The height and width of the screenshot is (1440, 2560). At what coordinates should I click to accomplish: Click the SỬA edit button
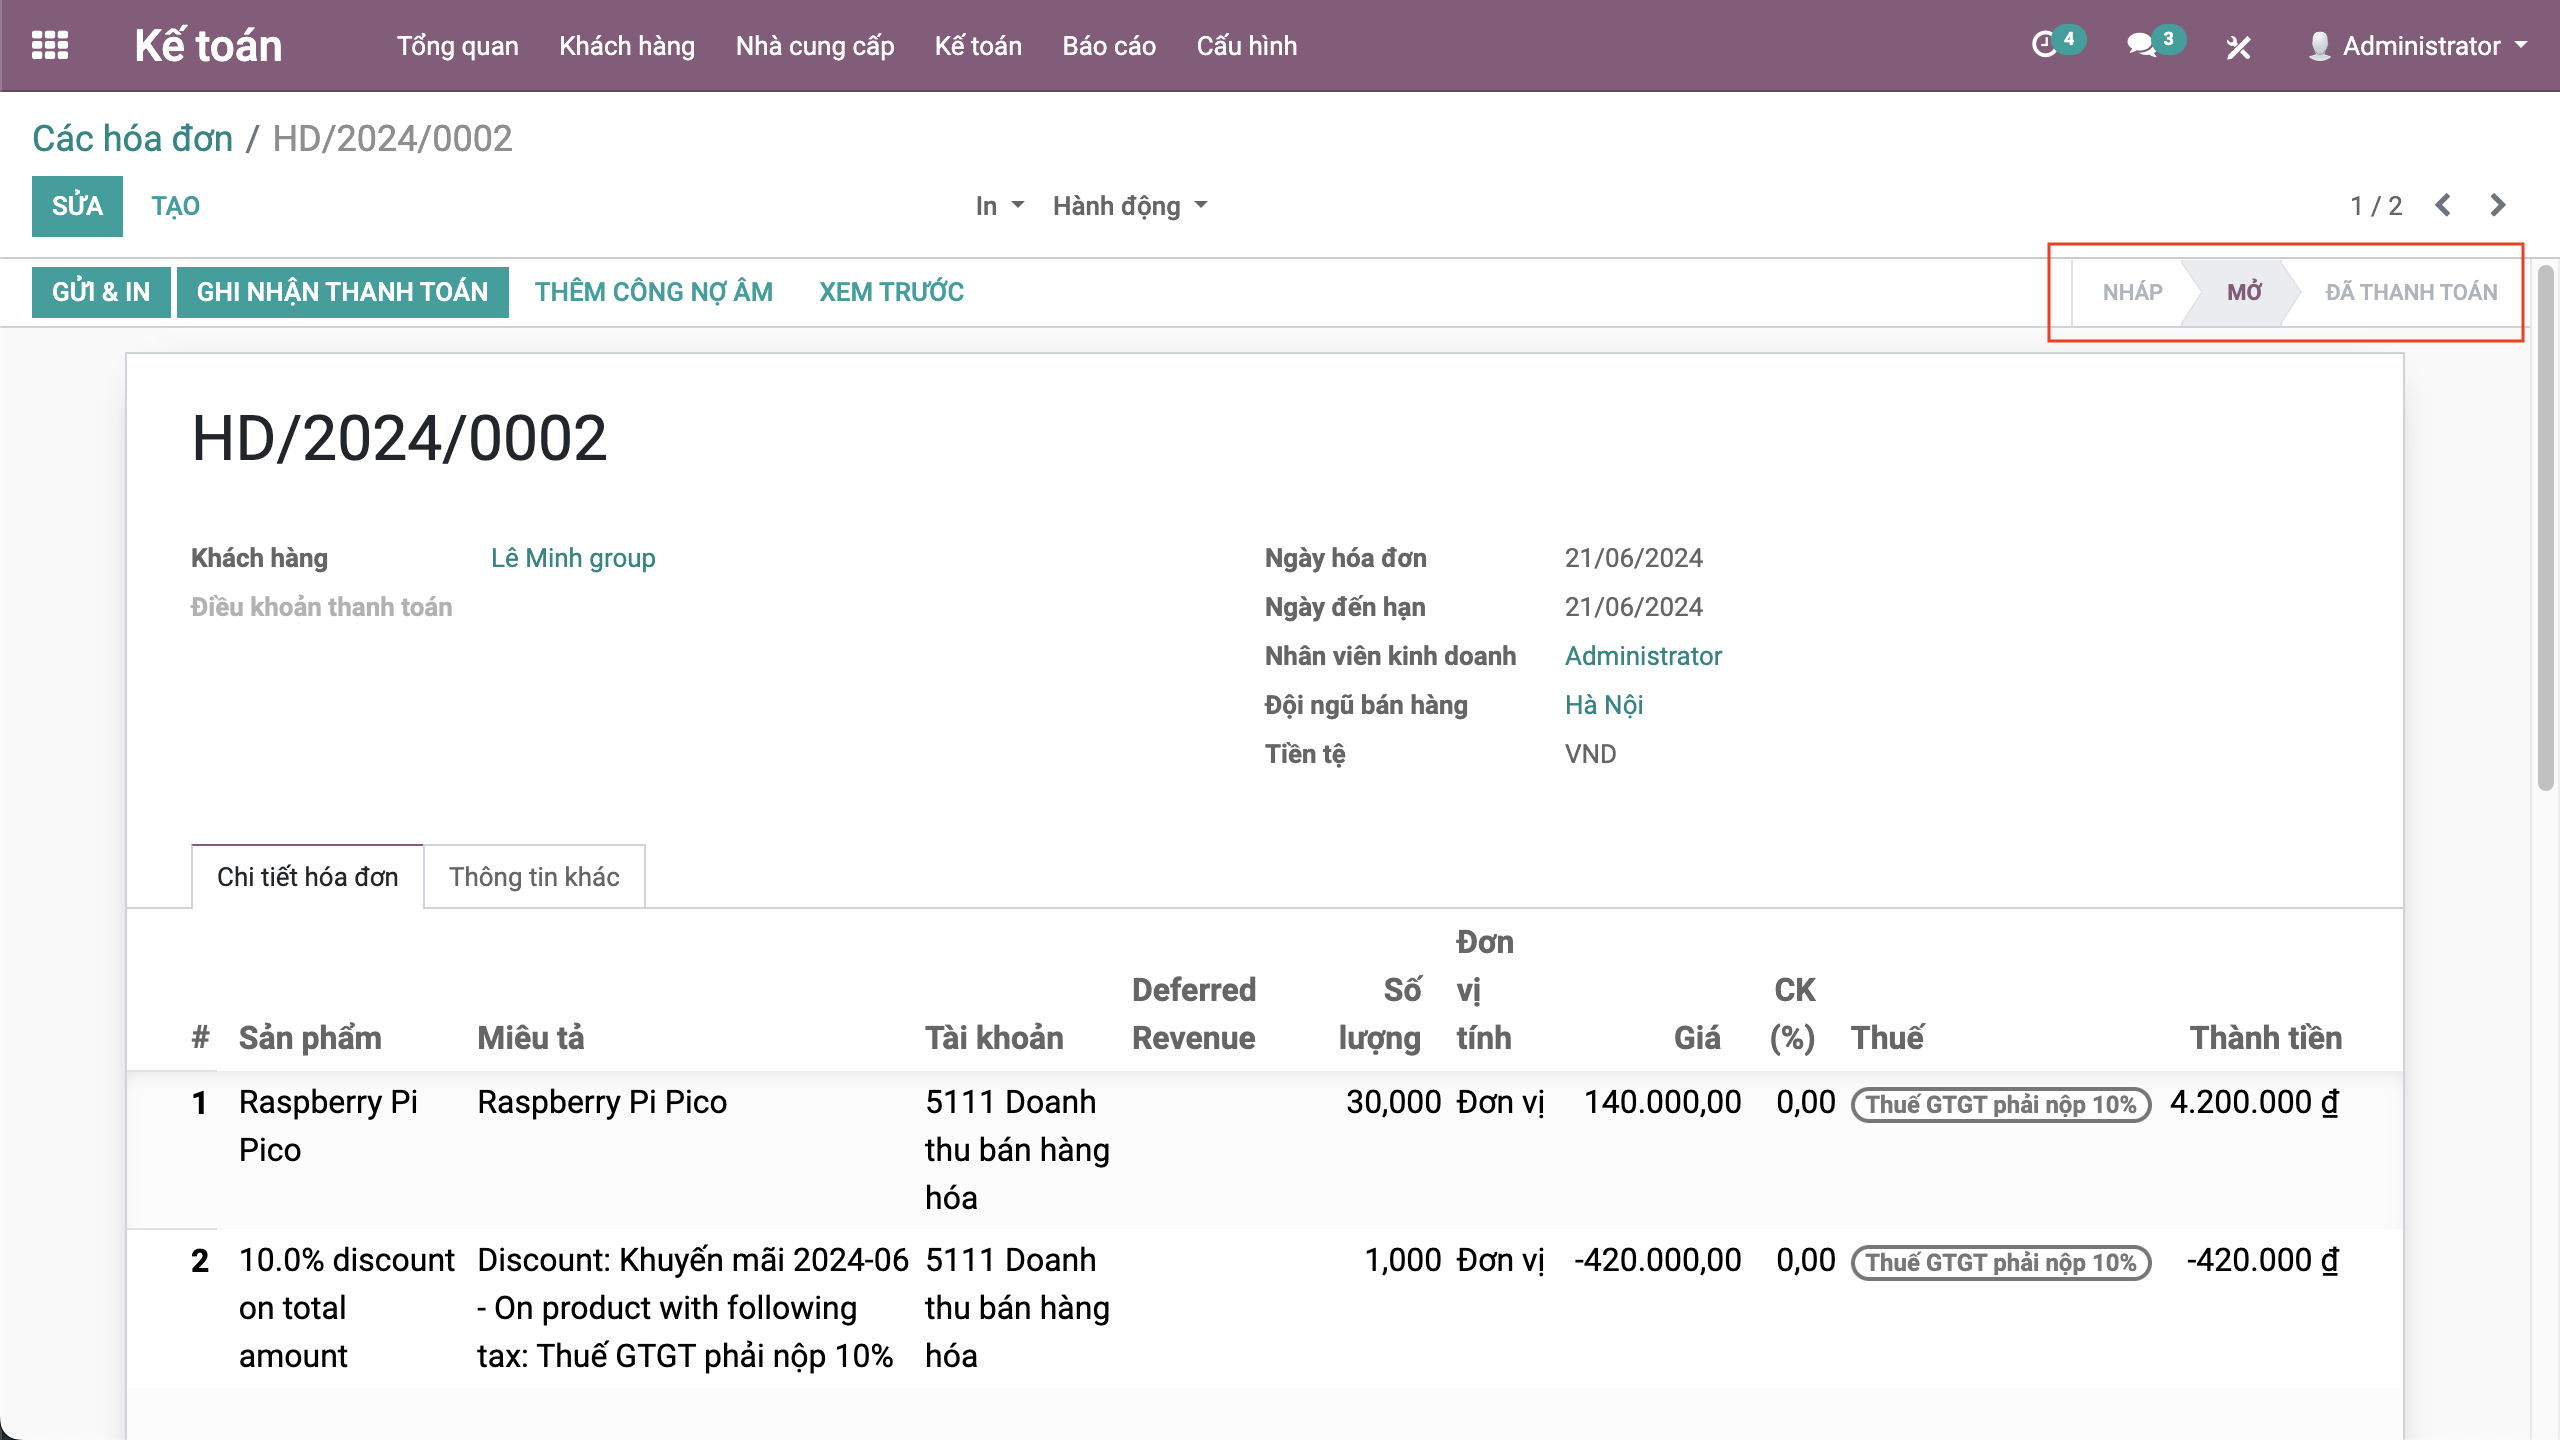tap(77, 206)
